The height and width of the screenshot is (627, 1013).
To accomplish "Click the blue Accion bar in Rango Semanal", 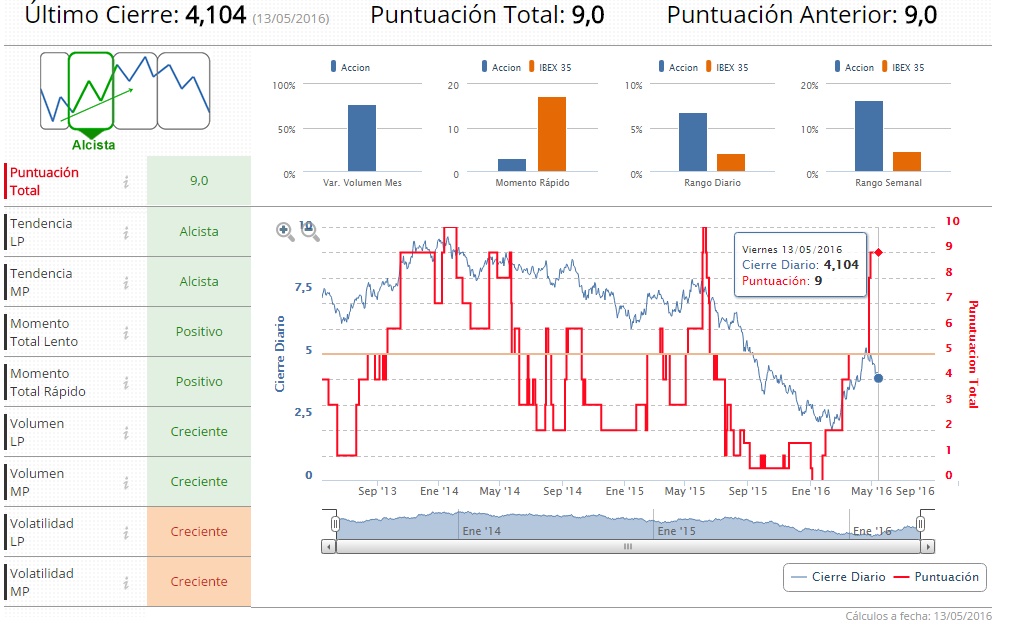I will tap(869, 136).
